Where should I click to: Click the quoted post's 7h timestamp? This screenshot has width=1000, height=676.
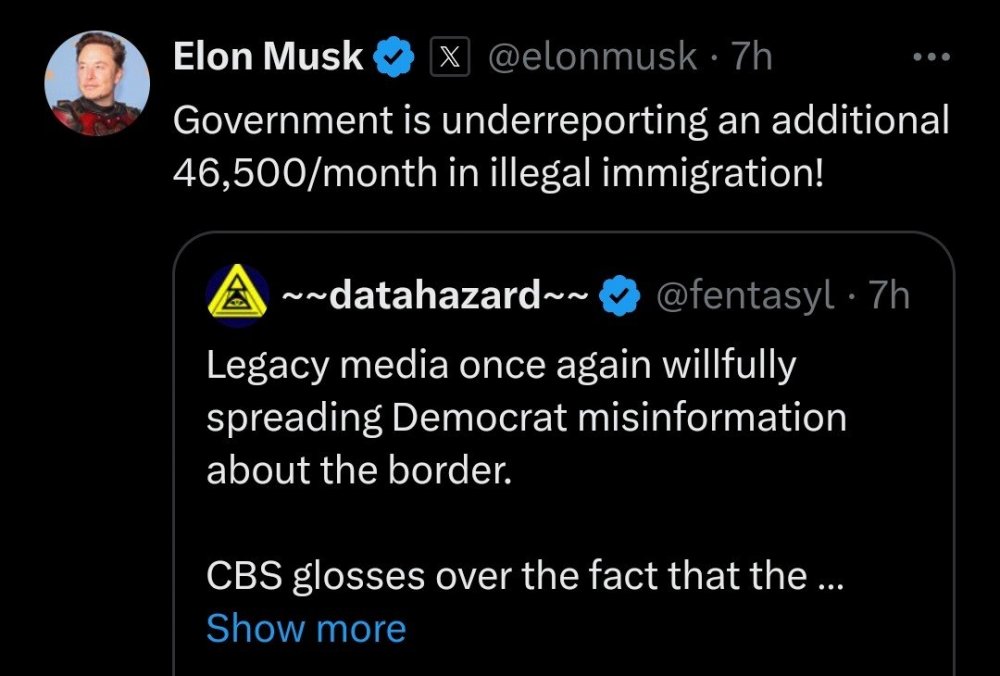tap(886, 296)
